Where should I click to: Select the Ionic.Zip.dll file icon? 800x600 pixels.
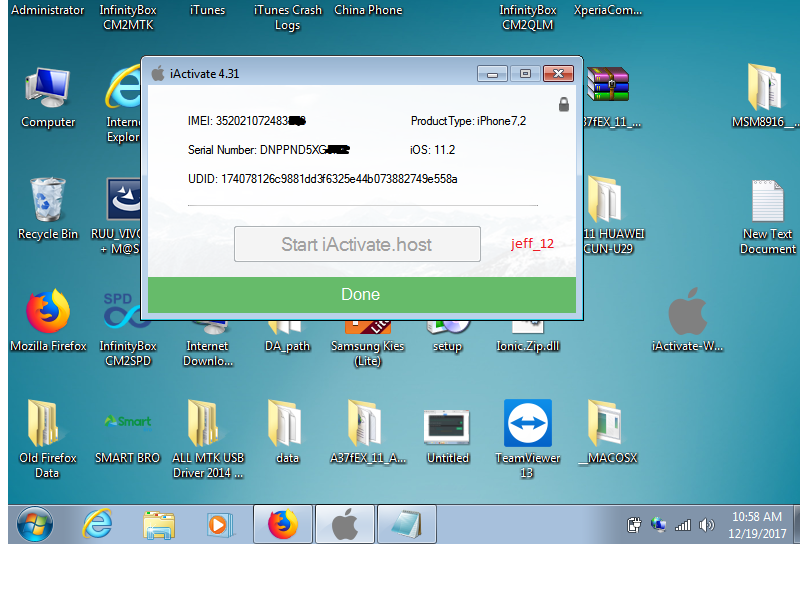[x=528, y=337]
